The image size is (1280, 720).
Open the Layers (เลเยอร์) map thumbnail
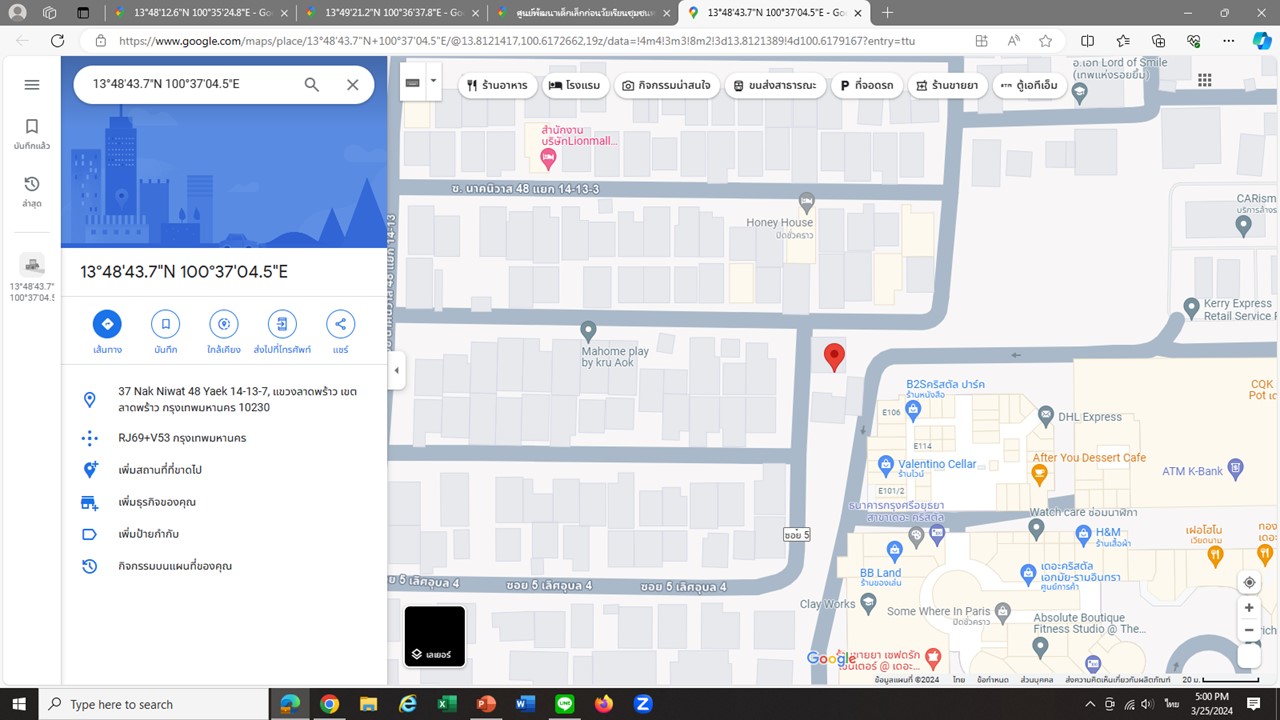pyautogui.click(x=434, y=637)
